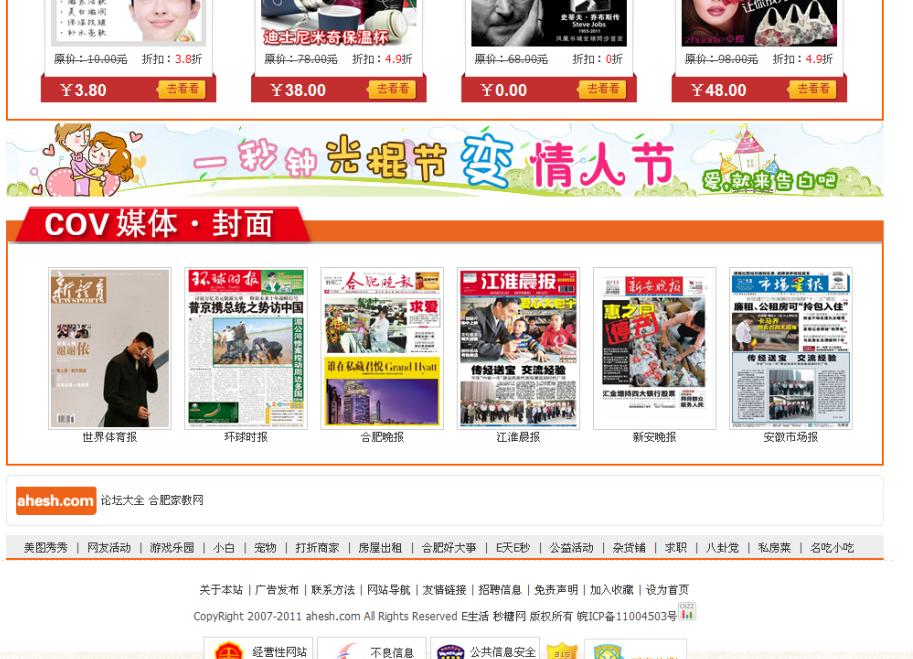Image resolution: width=913 pixels, height=659 pixels.
Task: Go to 美图秀秀 section
Action: pos(45,548)
